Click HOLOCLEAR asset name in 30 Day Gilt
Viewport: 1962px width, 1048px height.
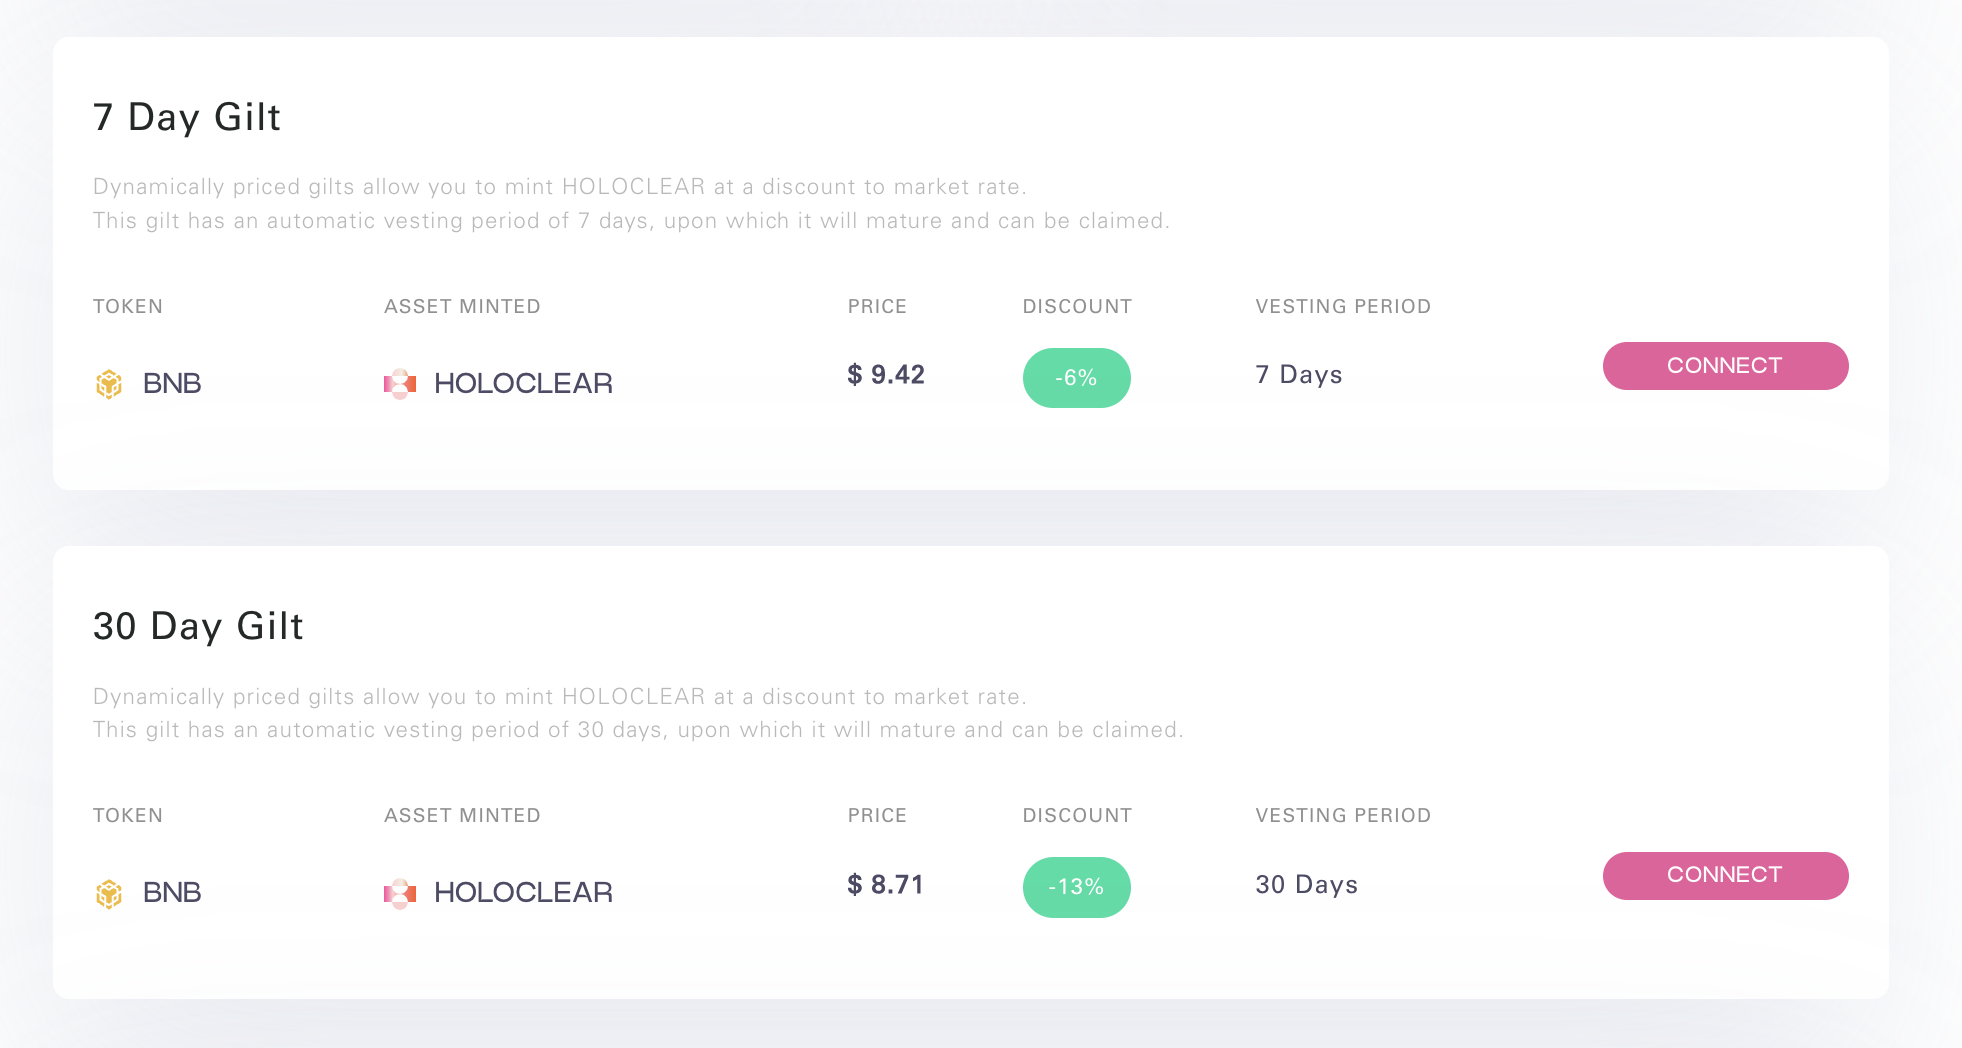523,893
